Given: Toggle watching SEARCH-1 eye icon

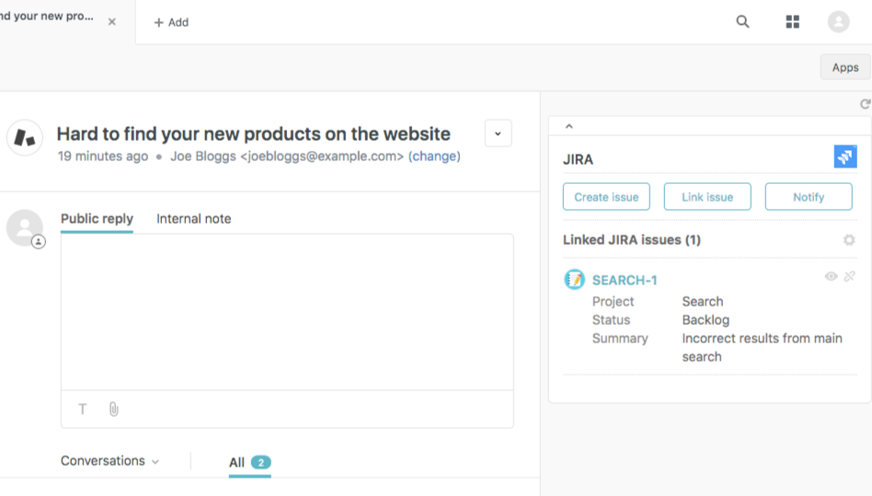Looking at the screenshot, I should tap(831, 277).
